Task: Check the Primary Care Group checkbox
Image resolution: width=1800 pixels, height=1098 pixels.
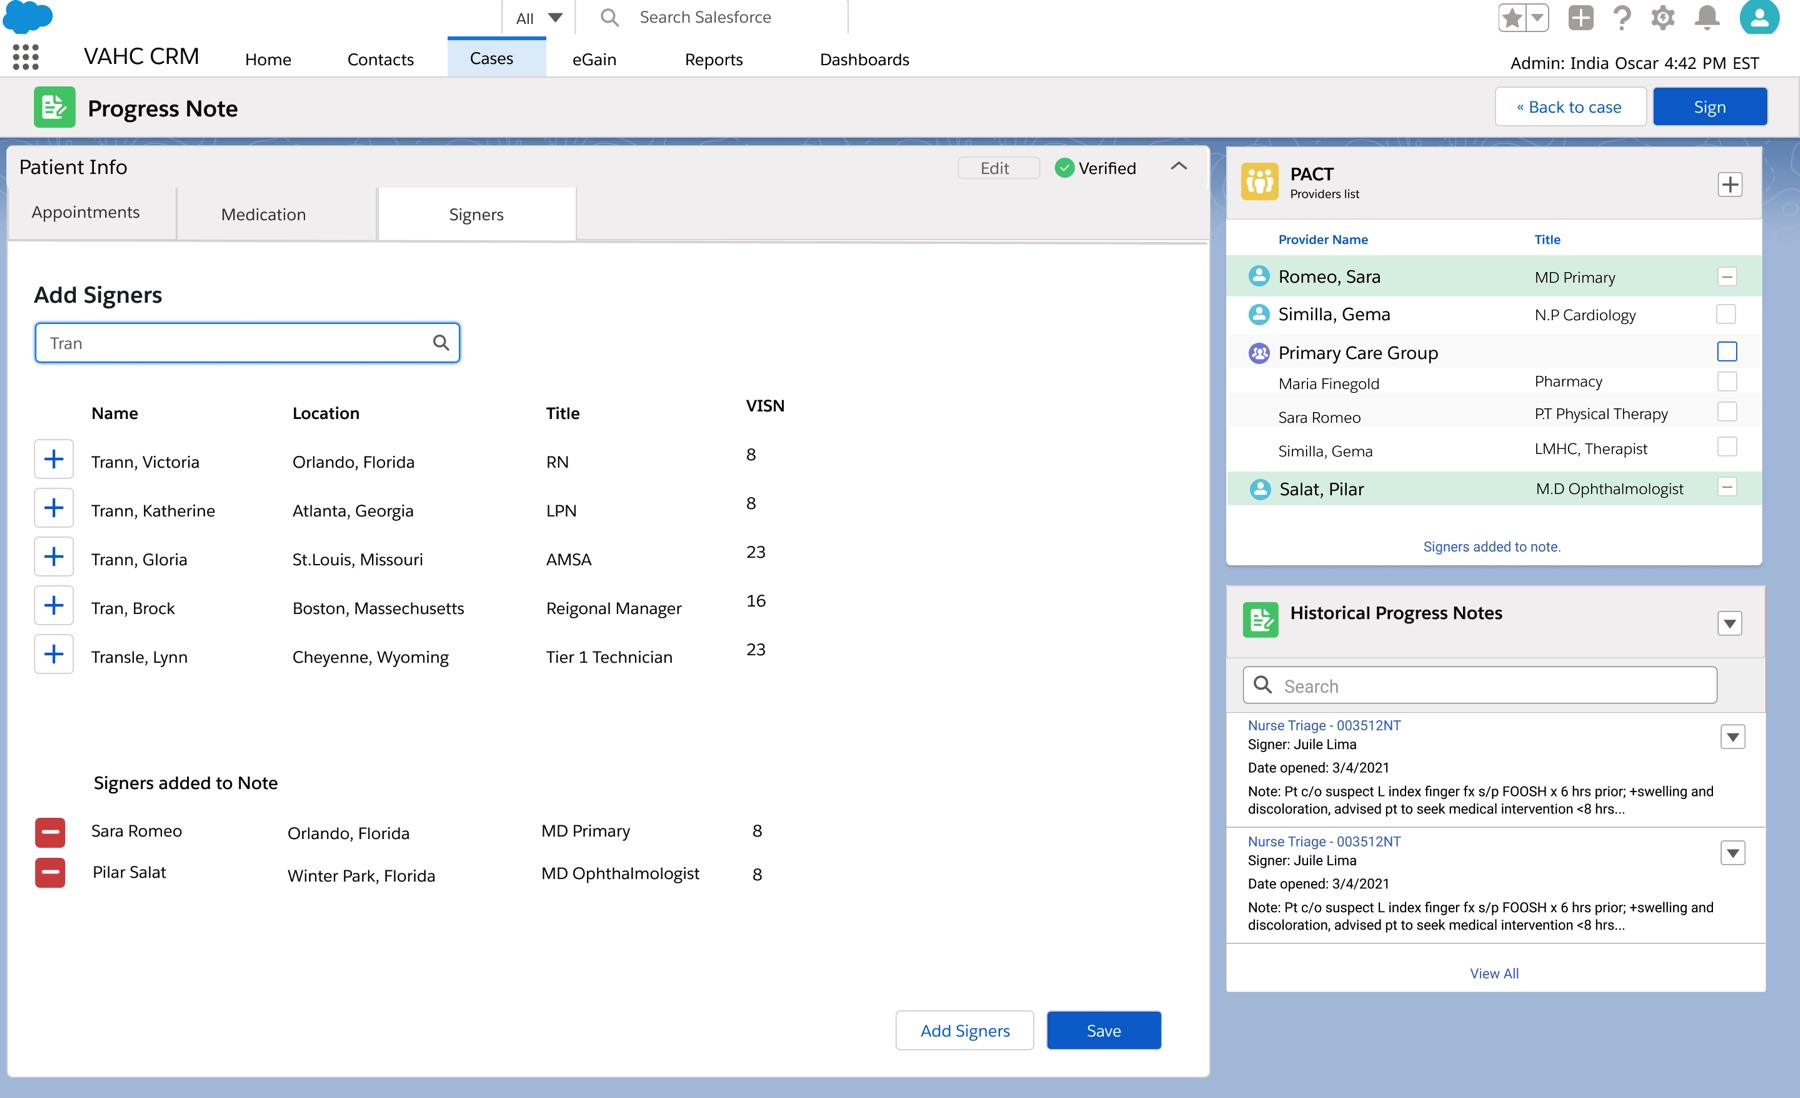Action: (1727, 352)
